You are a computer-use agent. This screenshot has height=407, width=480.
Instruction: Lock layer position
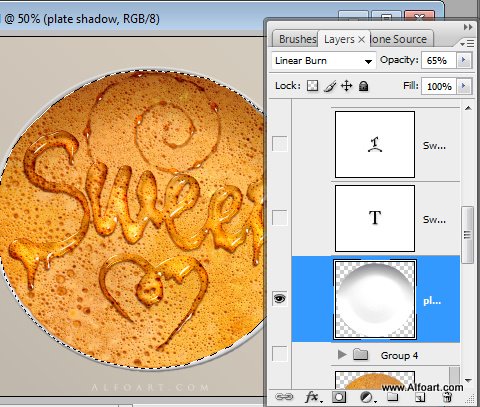[347, 86]
